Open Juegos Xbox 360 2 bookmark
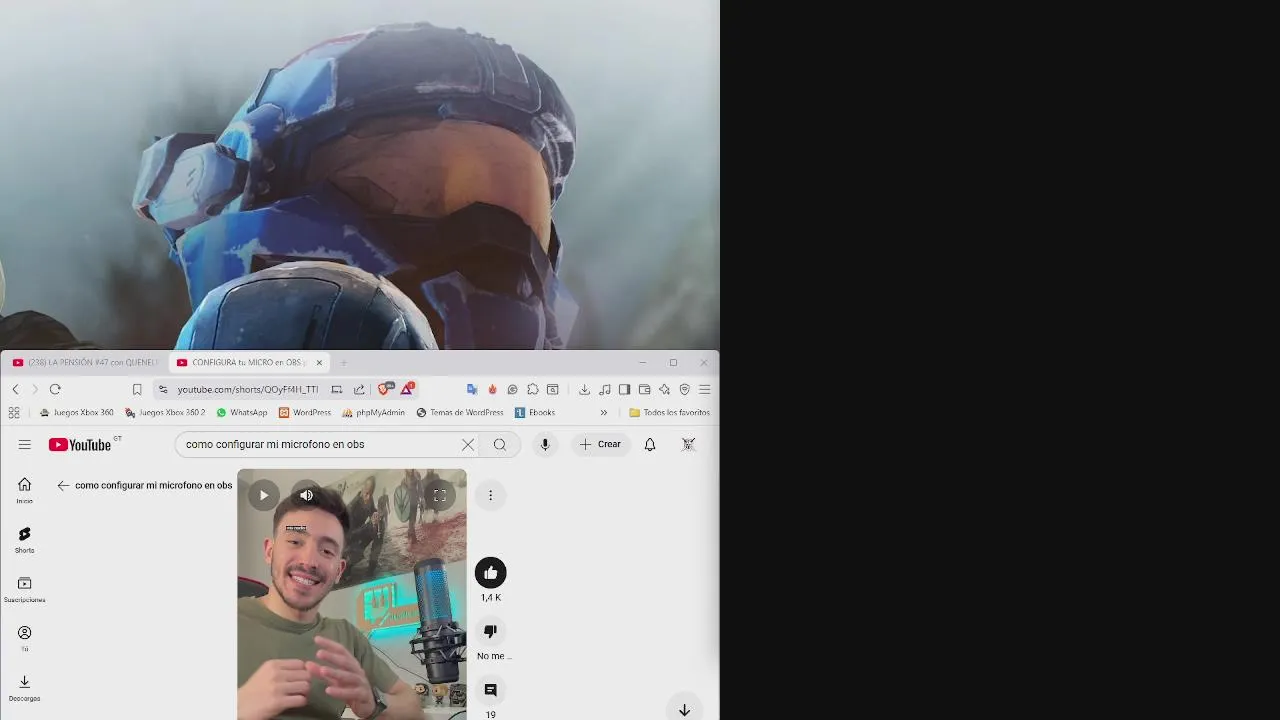Screen dimensions: 1280x720 click(x=165, y=412)
